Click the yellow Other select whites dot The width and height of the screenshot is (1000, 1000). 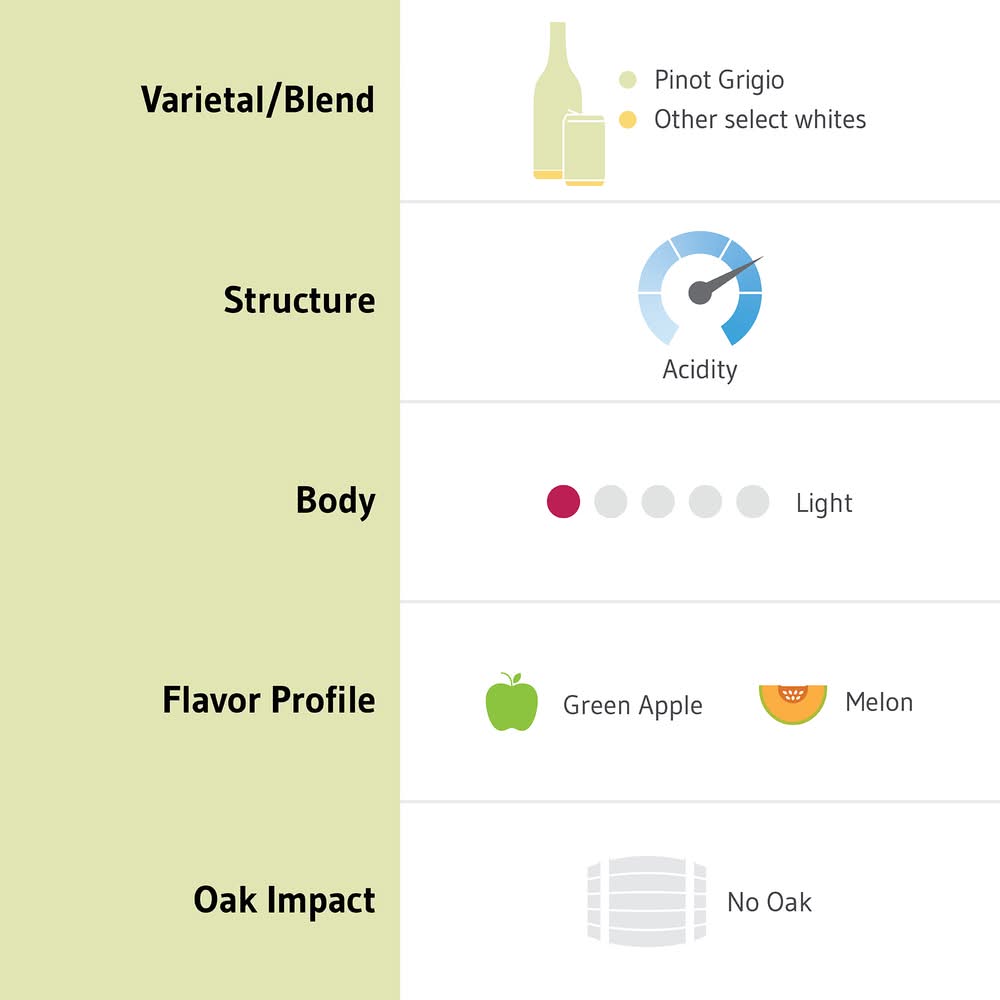[628, 120]
